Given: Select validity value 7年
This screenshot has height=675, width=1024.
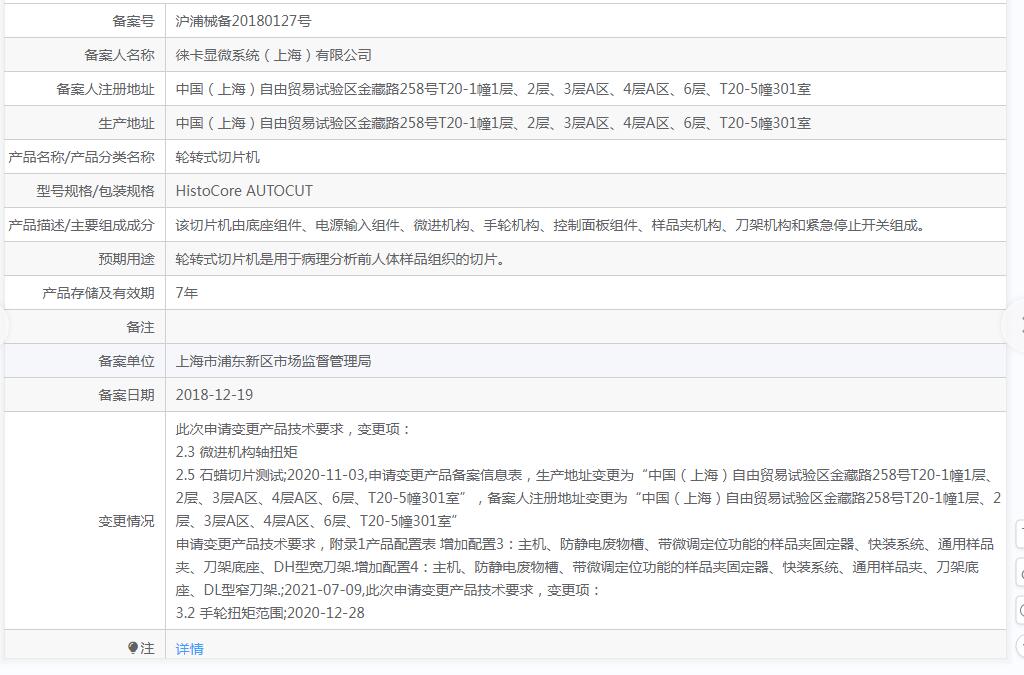Looking at the screenshot, I should (x=187, y=293).
